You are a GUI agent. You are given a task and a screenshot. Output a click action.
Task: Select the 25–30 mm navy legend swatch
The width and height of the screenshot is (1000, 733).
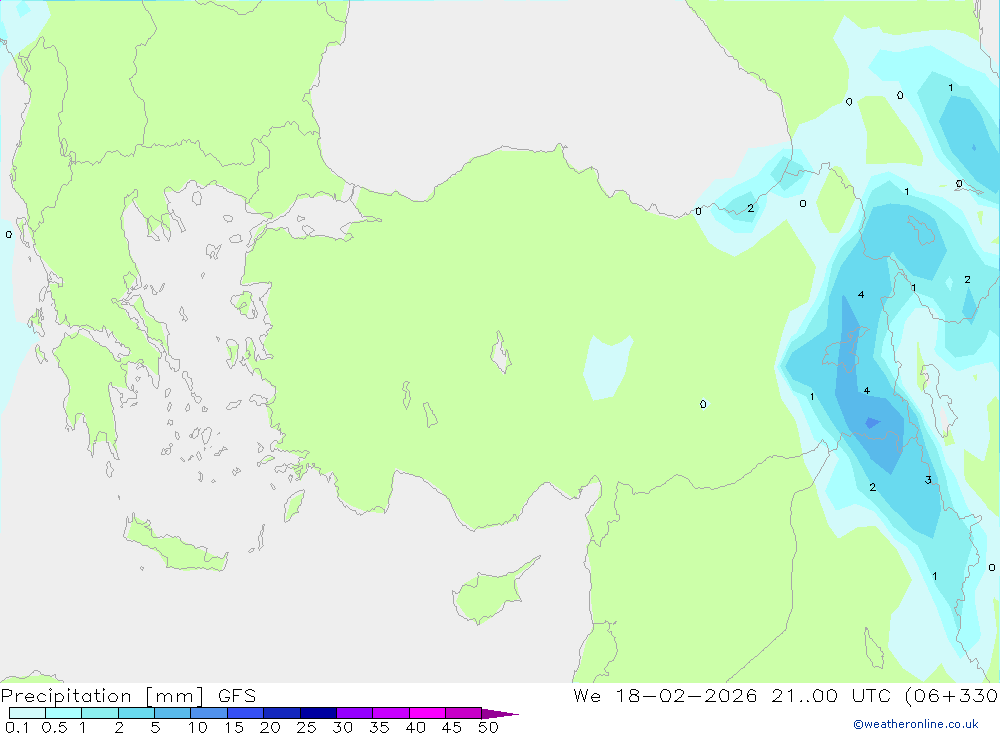click(x=318, y=713)
